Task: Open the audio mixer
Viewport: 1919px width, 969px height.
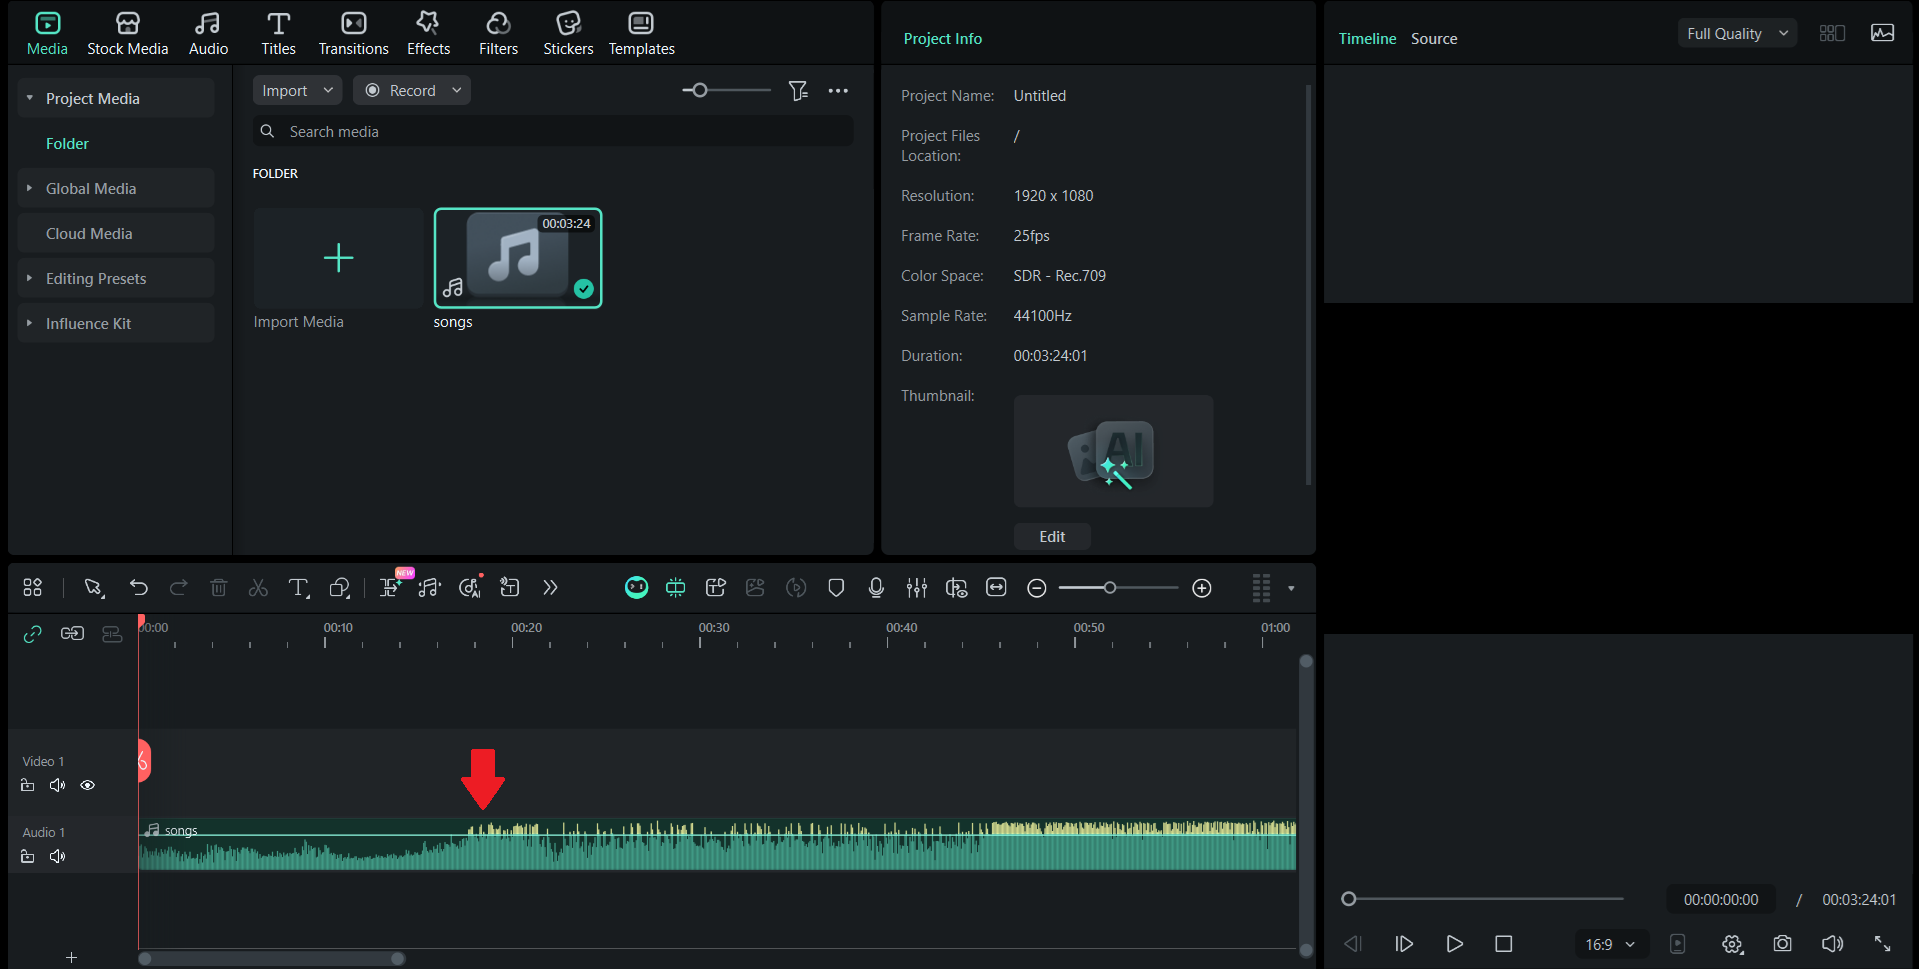Action: [916, 588]
